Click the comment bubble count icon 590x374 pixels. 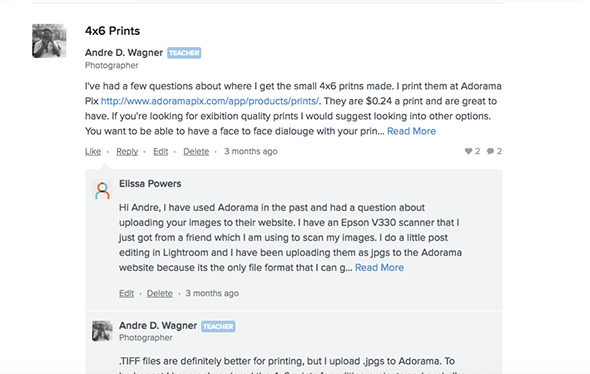pos(490,151)
